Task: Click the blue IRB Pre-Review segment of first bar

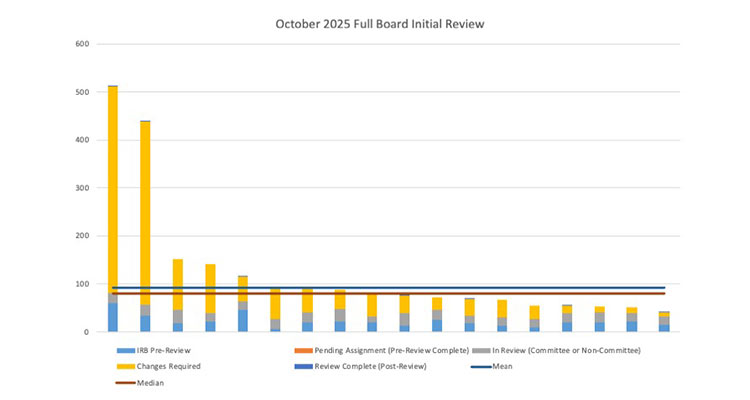Action: coord(113,317)
